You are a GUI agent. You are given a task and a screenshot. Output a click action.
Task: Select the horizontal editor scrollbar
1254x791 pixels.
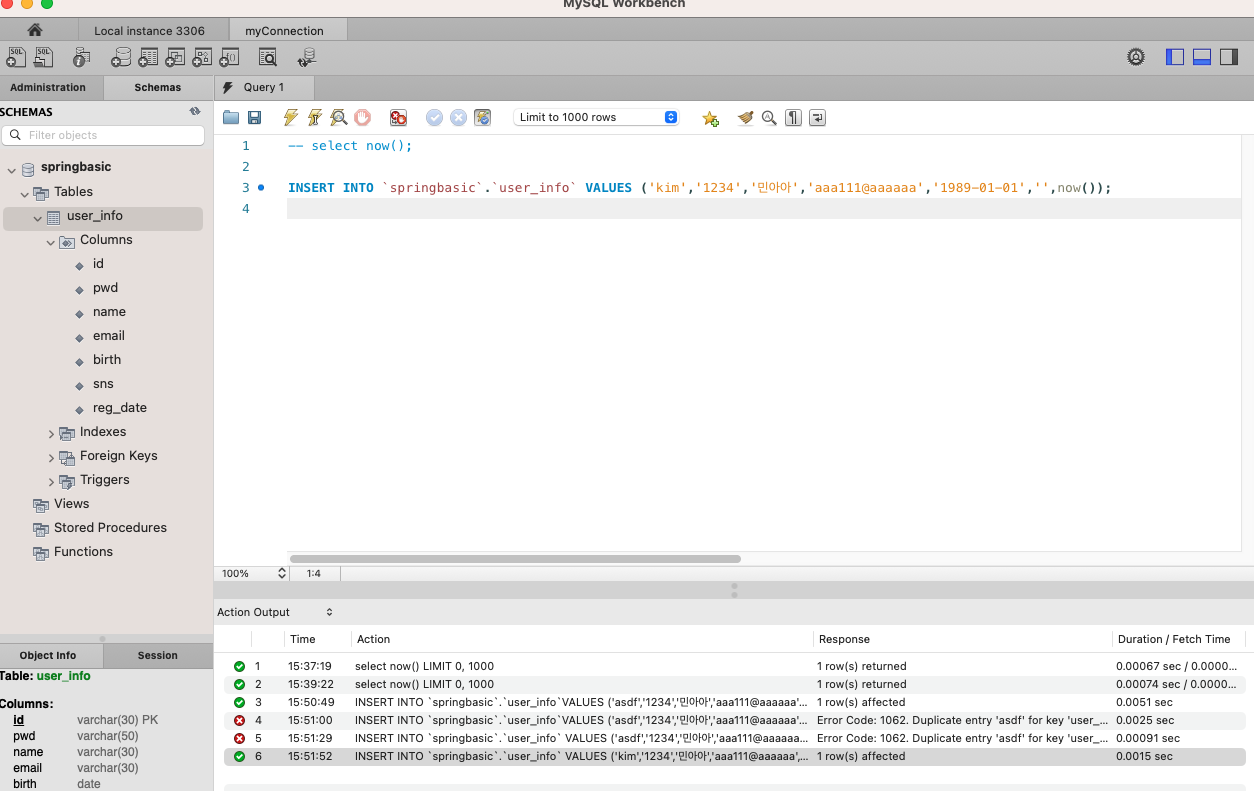tap(516, 559)
